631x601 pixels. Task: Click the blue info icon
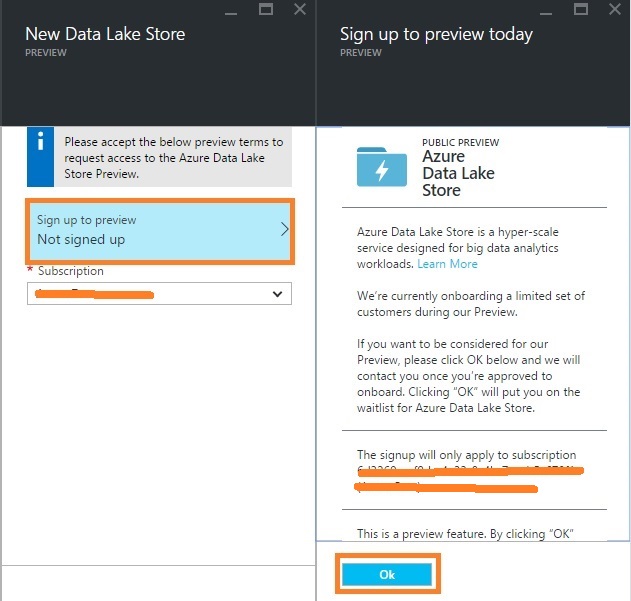coord(40,142)
